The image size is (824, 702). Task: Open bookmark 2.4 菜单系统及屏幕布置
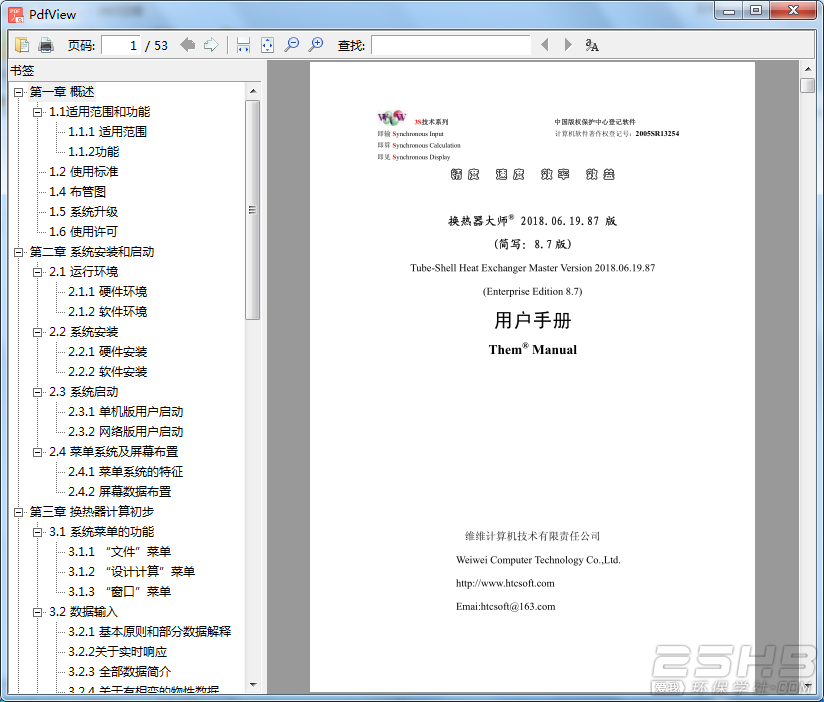(x=114, y=452)
